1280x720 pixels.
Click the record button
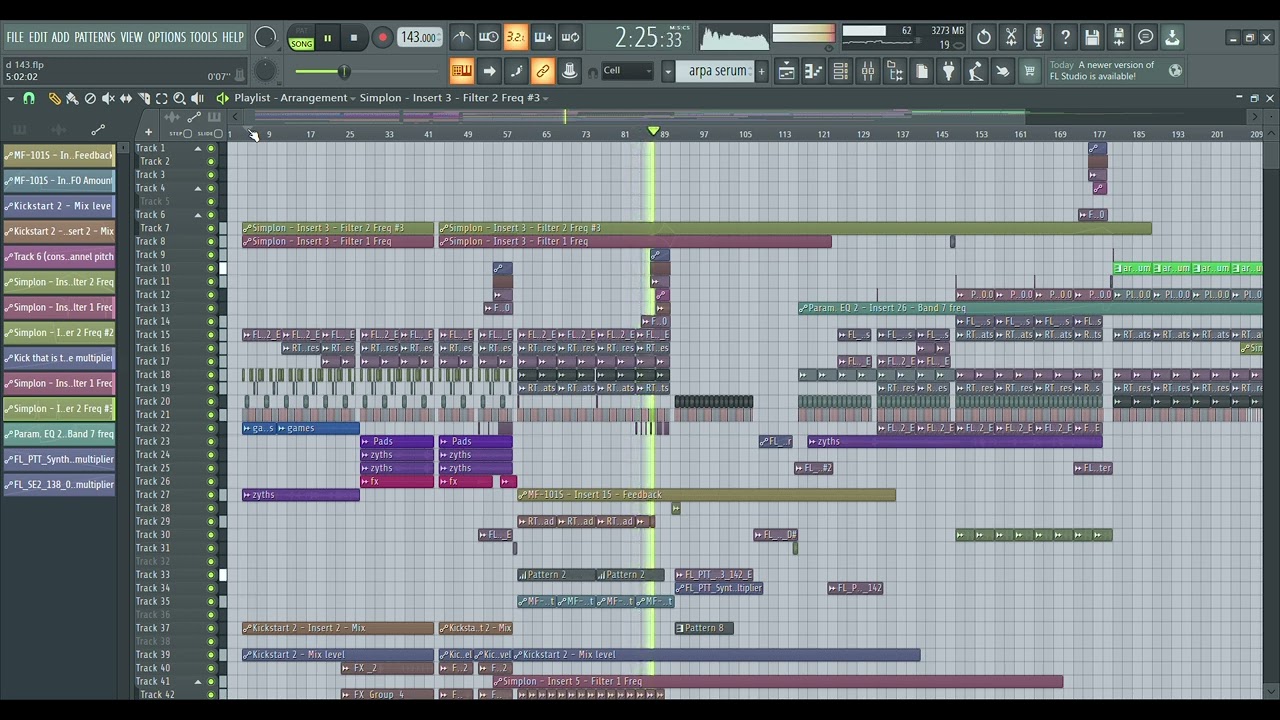coord(382,38)
